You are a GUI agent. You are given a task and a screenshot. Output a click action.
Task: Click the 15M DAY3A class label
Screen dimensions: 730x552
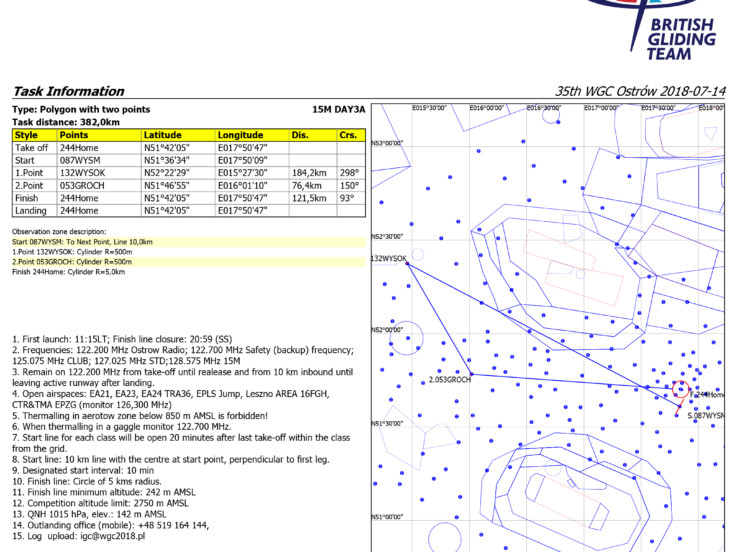tap(337, 109)
